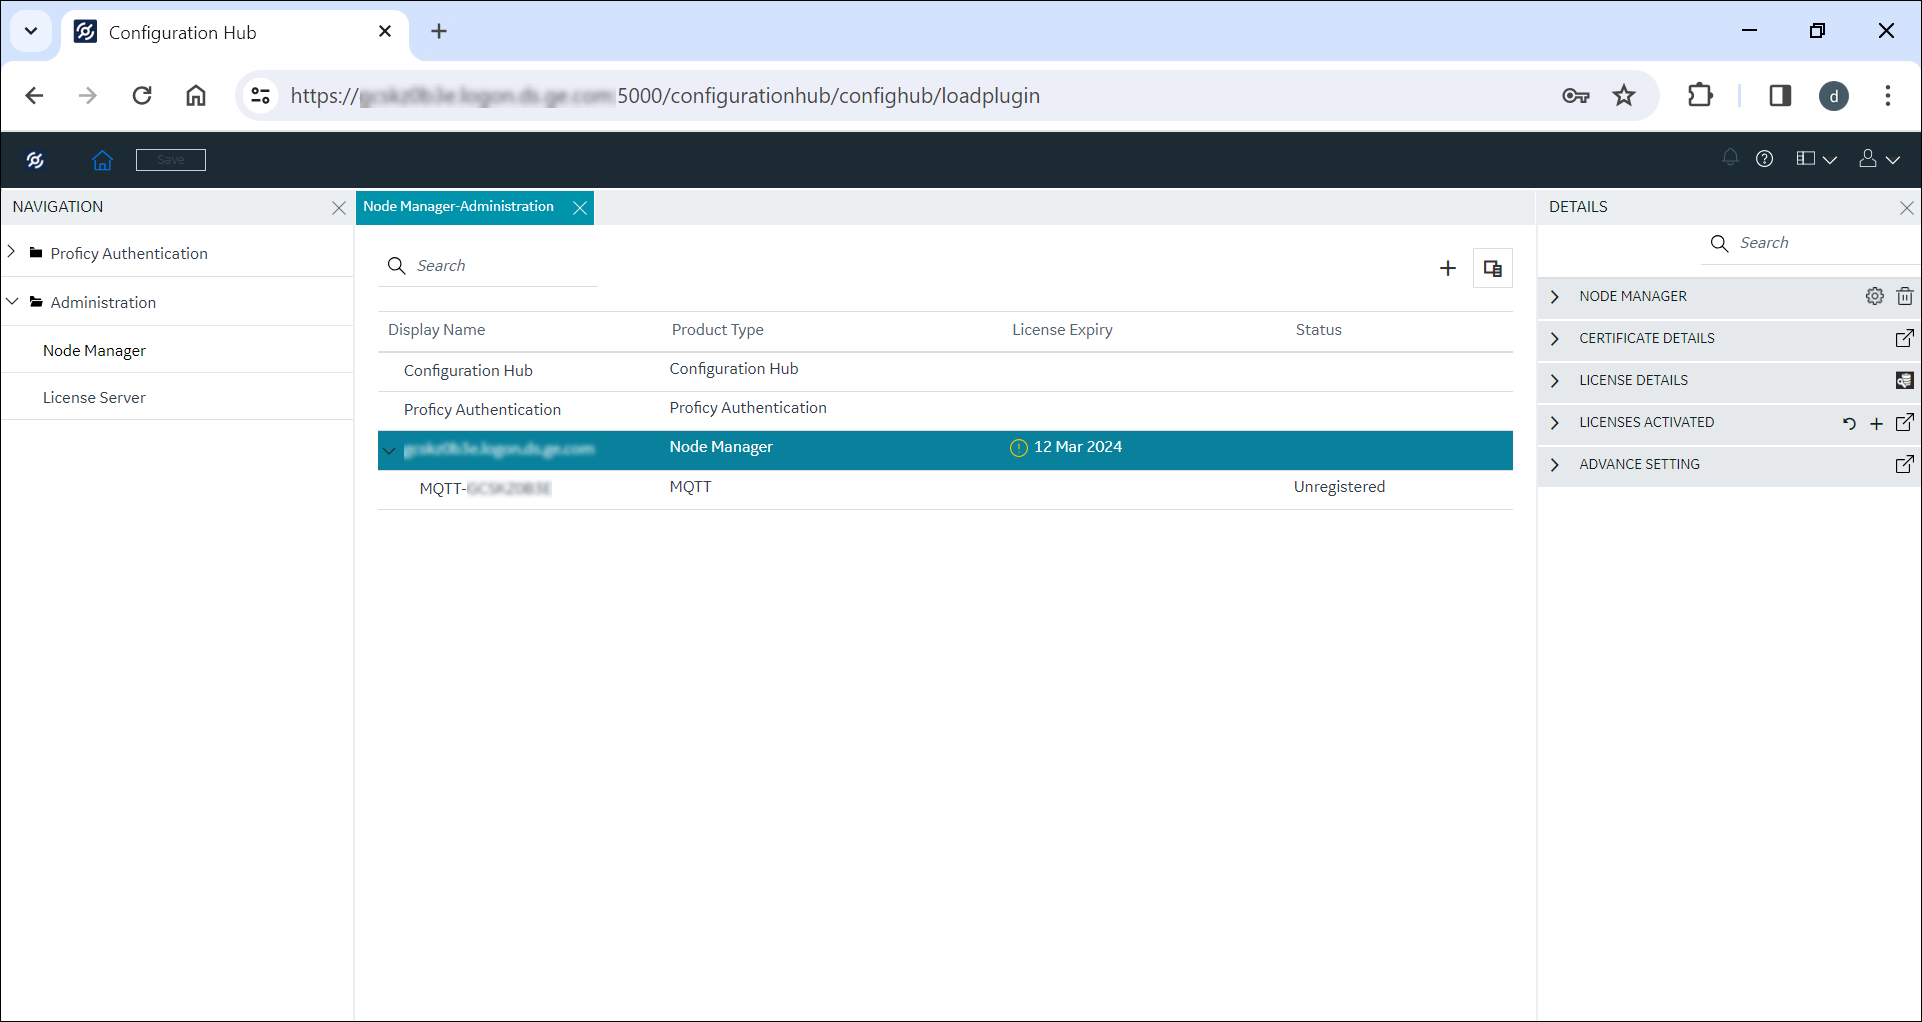Image resolution: width=1922 pixels, height=1022 pixels.
Task: Open the tab search dropdown arrow
Action: pyautogui.click(x=31, y=31)
